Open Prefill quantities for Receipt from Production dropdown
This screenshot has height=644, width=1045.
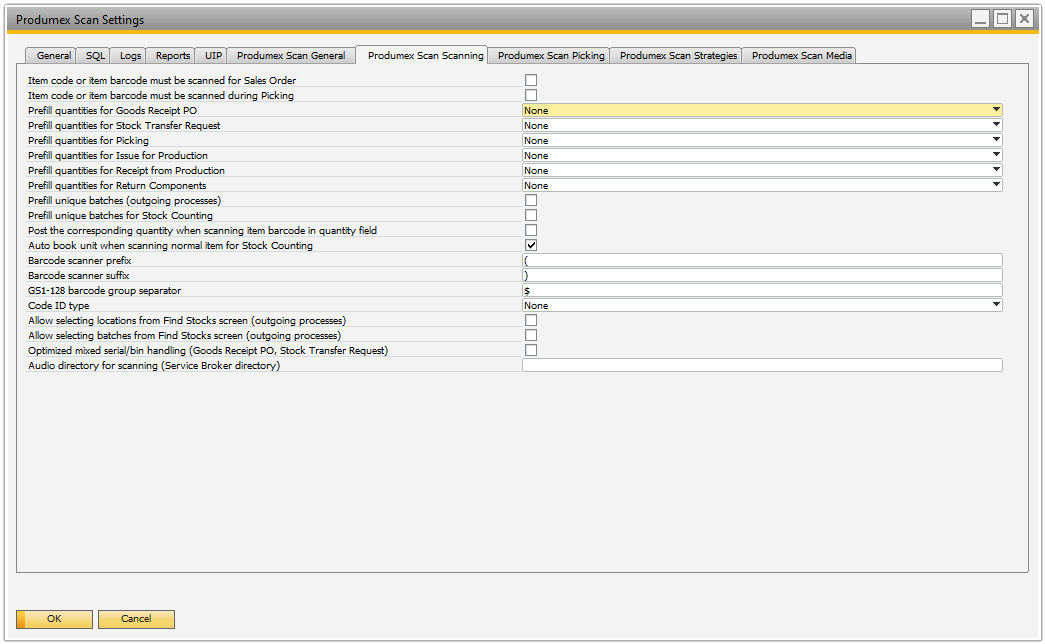[x=762, y=171]
